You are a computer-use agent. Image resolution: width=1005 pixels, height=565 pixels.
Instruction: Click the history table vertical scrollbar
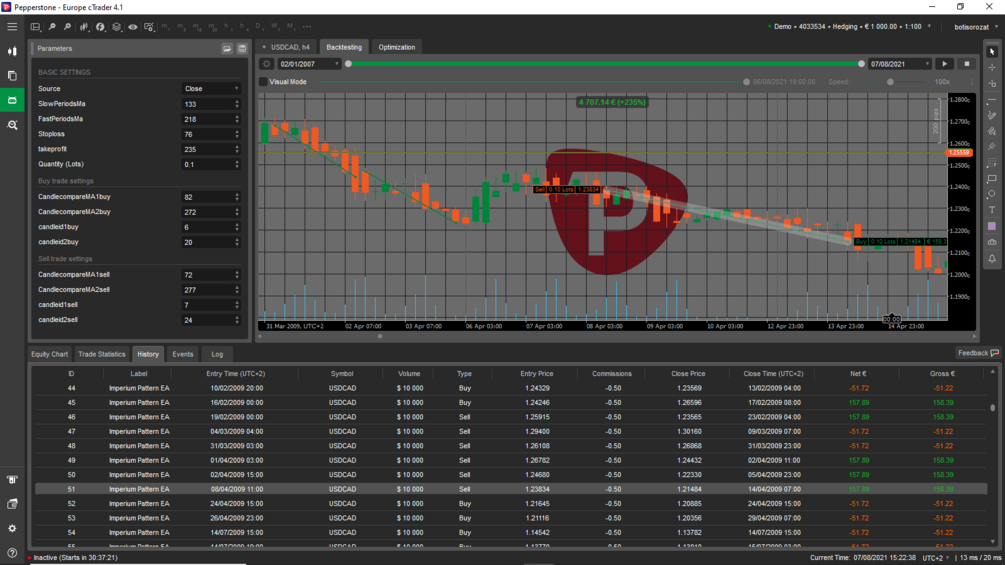tap(993, 407)
